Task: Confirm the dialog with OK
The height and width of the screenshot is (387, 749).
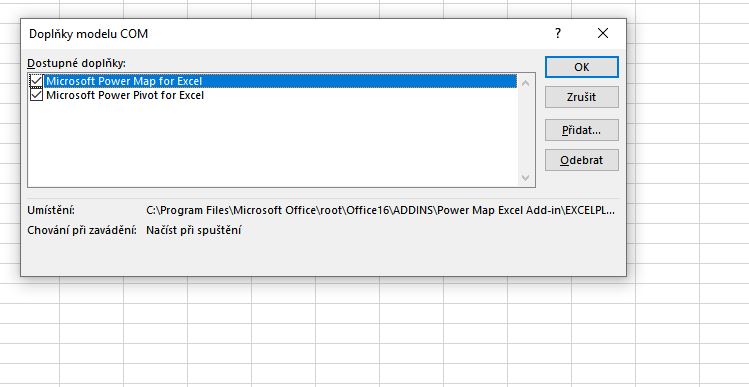Action: click(x=582, y=67)
